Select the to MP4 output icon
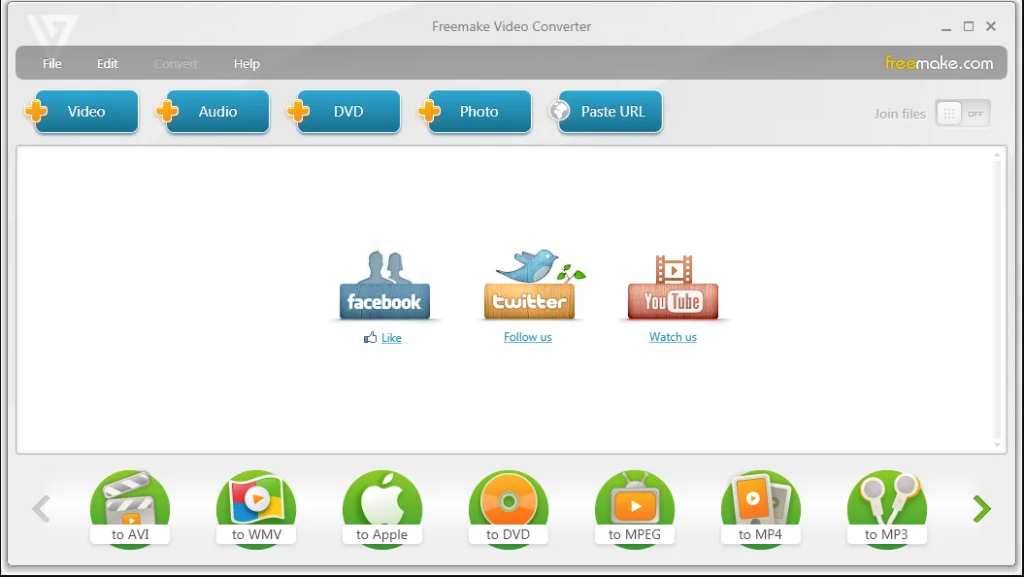Screen dimensions: 1024x577 pos(760,509)
